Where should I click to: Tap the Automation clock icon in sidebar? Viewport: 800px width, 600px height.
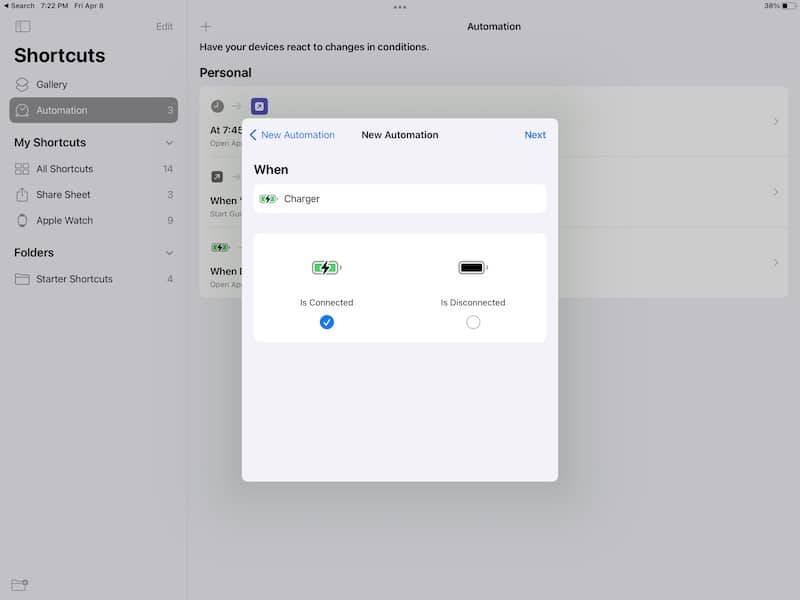(x=22, y=110)
